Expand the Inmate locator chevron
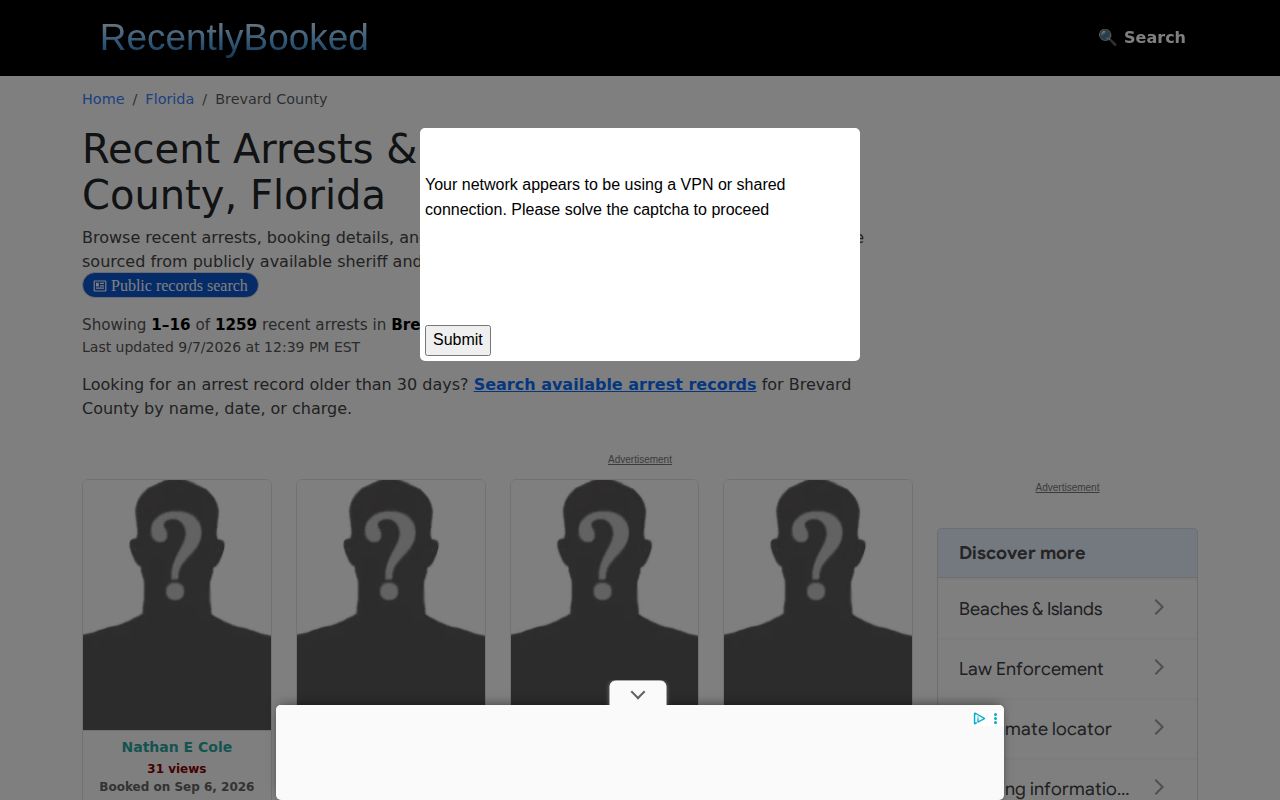 pos(1159,727)
